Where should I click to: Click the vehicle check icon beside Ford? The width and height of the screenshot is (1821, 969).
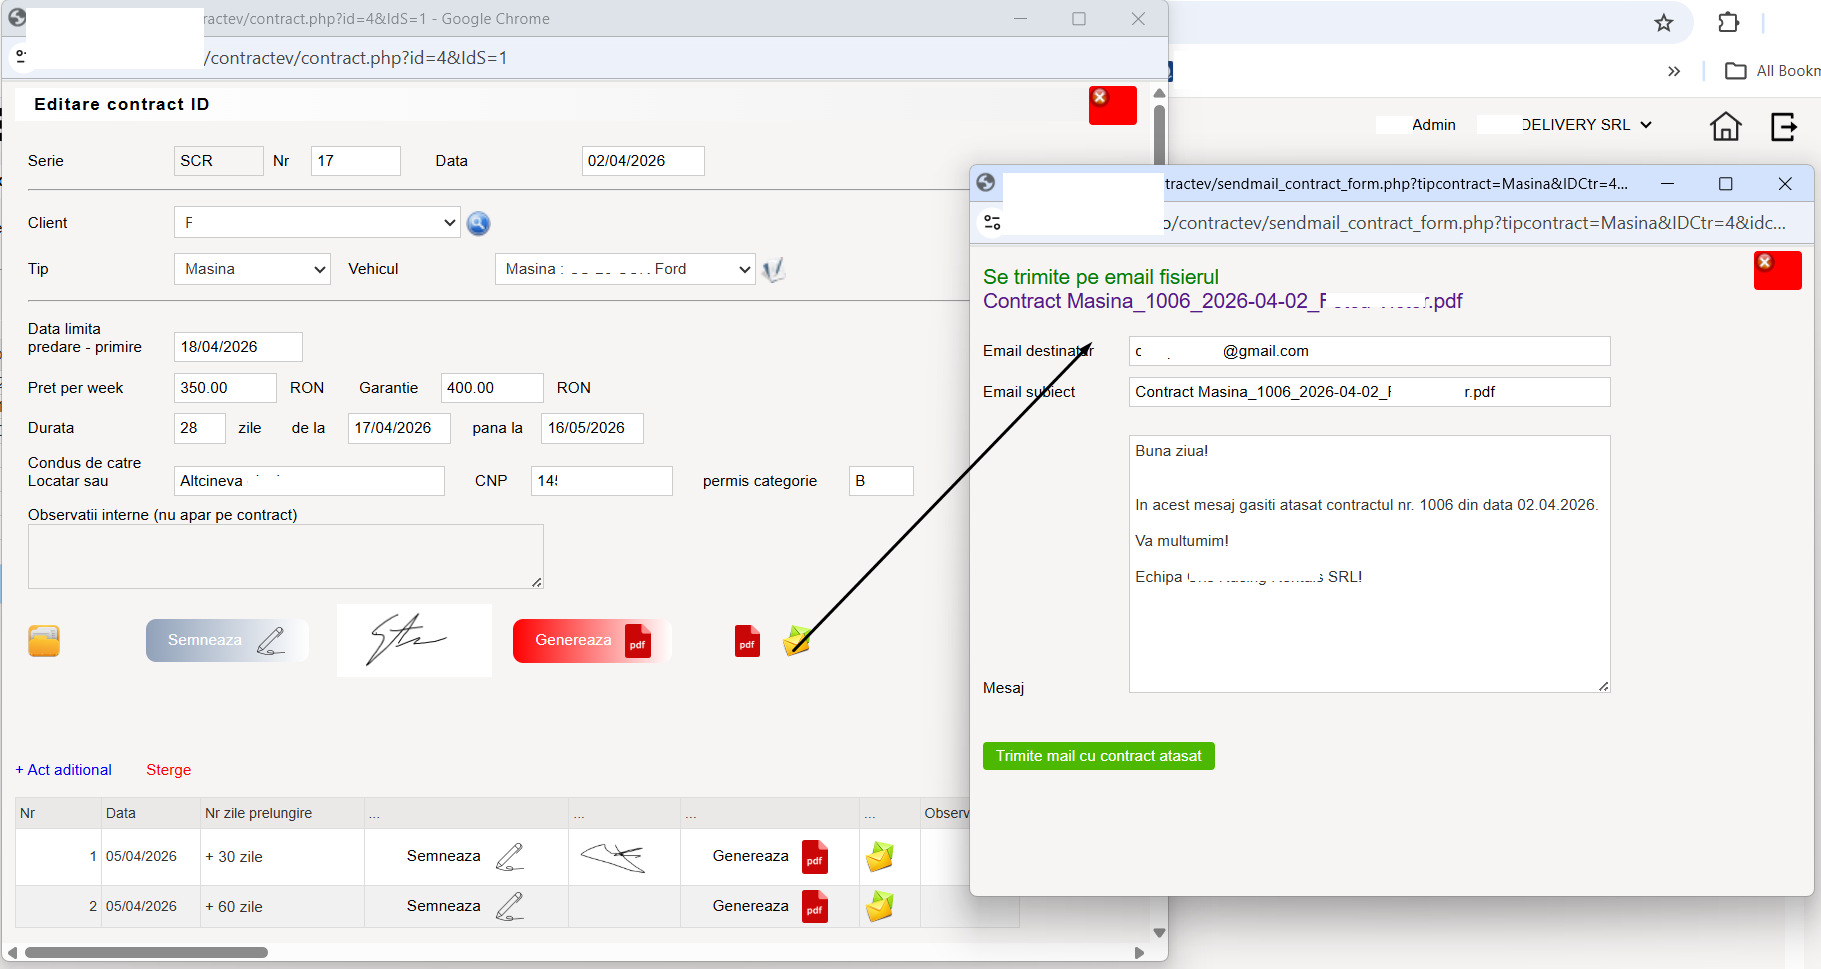point(773,270)
